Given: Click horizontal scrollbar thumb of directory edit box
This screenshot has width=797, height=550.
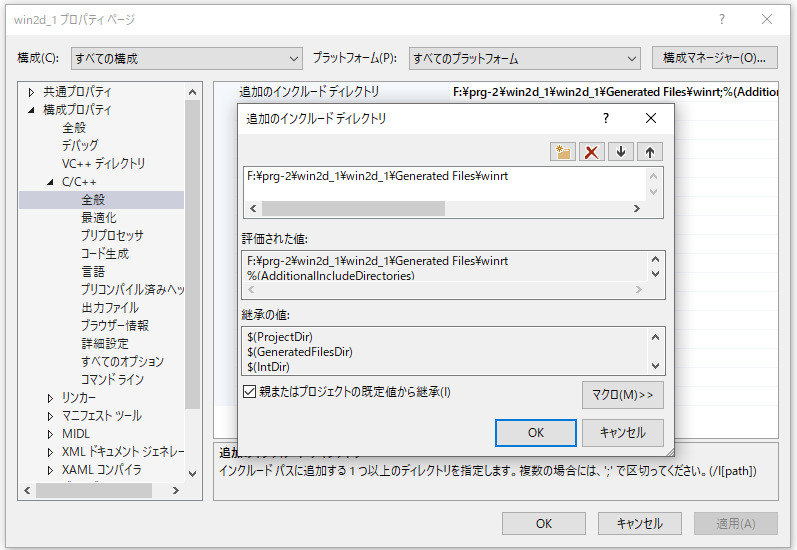Looking at the screenshot, I should coord(353,208).
